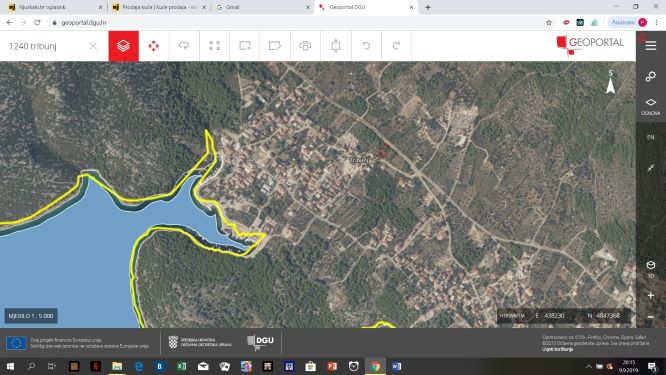The height and width of the screenshot is (375, 666).
Task: Activate the full extent zoom tool
Action: [x=214, y=46]
